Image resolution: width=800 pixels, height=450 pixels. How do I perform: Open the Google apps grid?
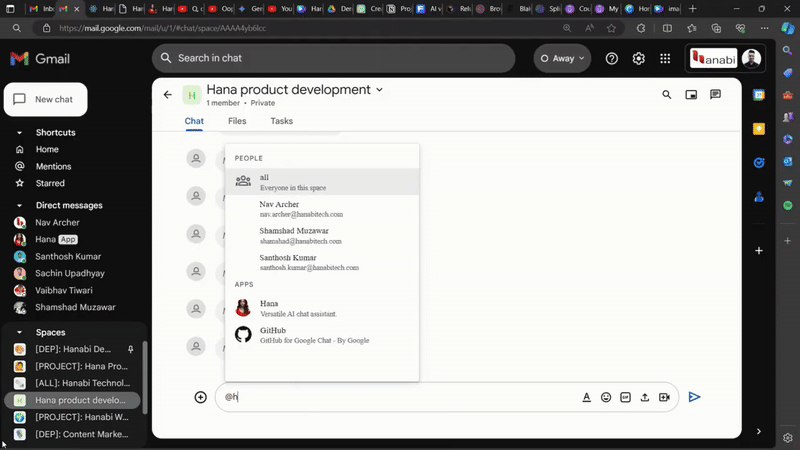tap(665, 59)
